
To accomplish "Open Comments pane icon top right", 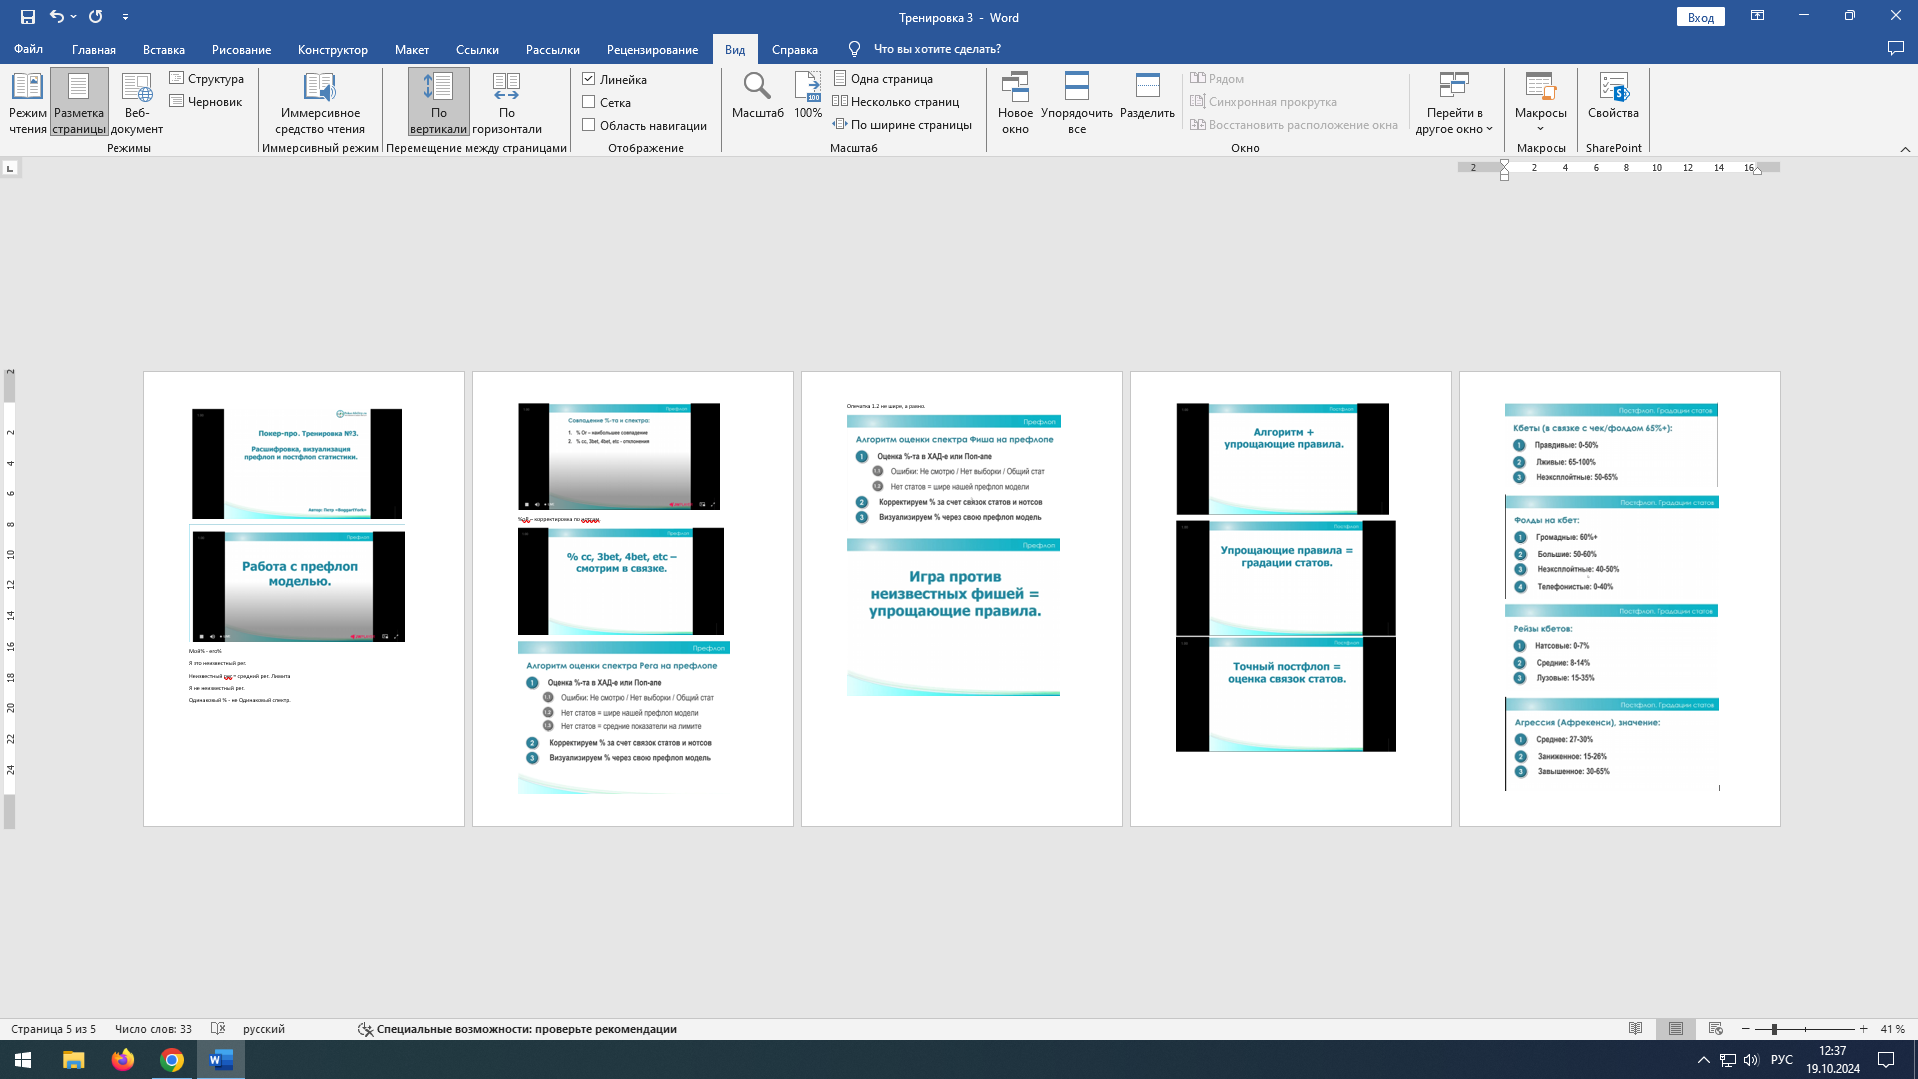I will pos(1895,49).
